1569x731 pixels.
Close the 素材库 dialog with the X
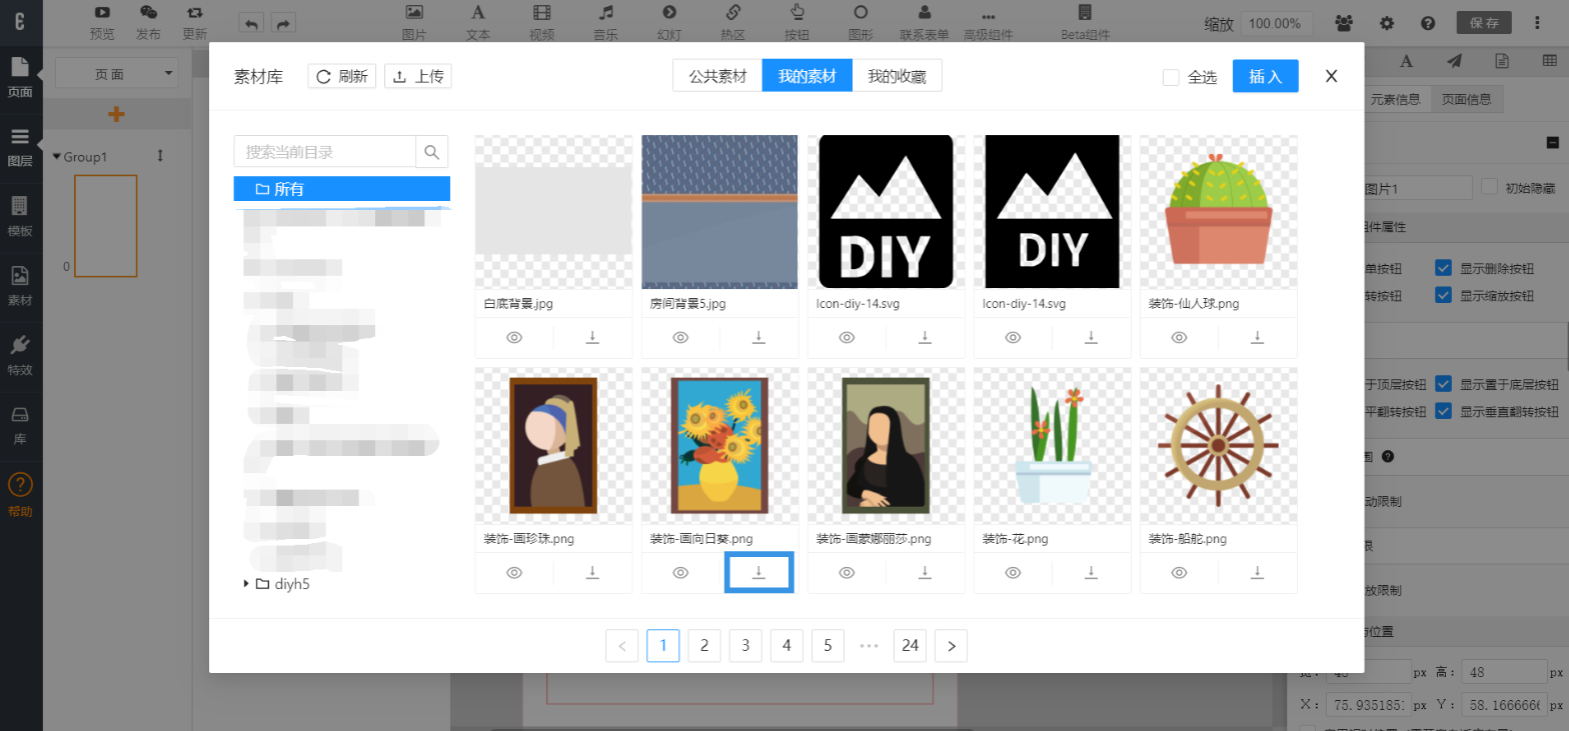pos(1331,76)
